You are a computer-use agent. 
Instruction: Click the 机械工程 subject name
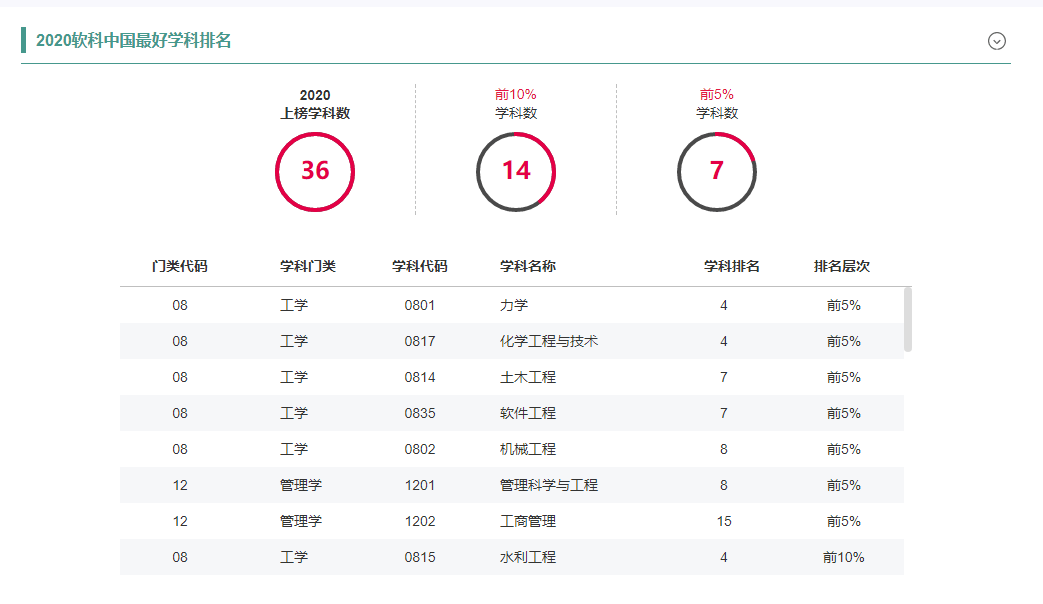[528, 449]
